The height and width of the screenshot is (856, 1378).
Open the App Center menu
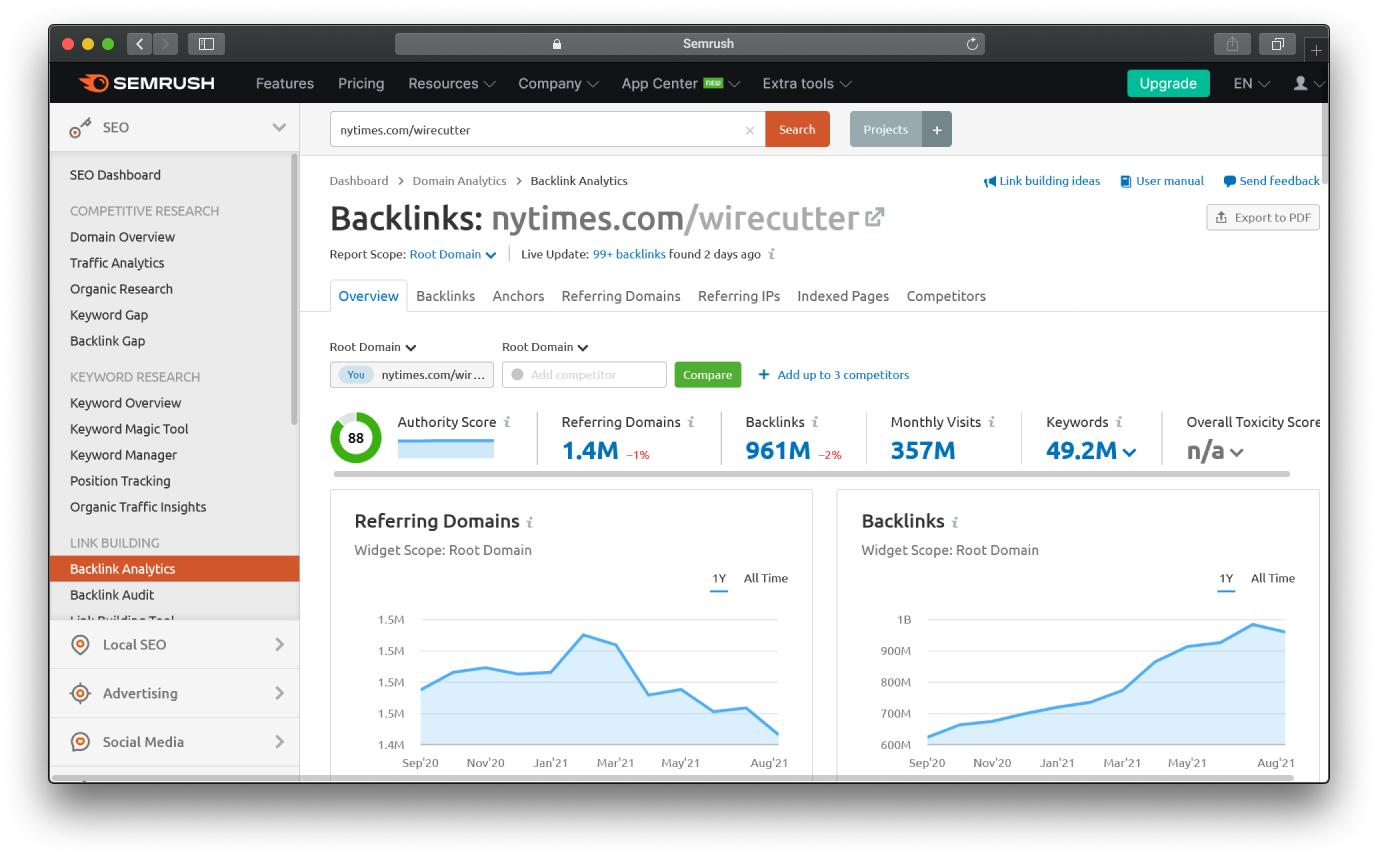tap(680, 83)
